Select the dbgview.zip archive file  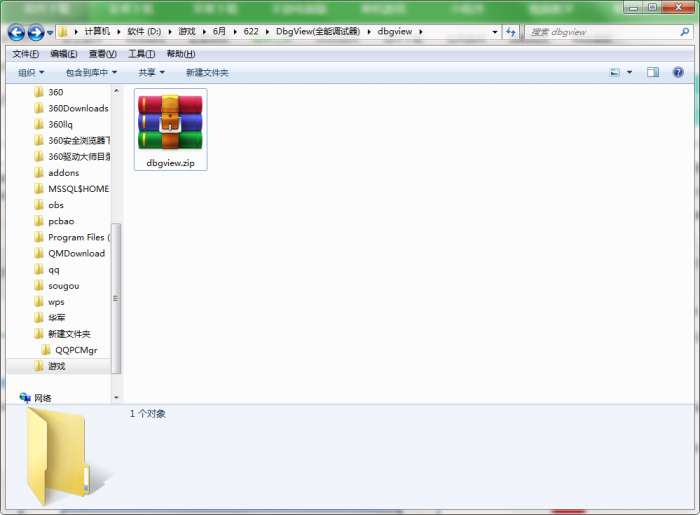click(171, 129)
